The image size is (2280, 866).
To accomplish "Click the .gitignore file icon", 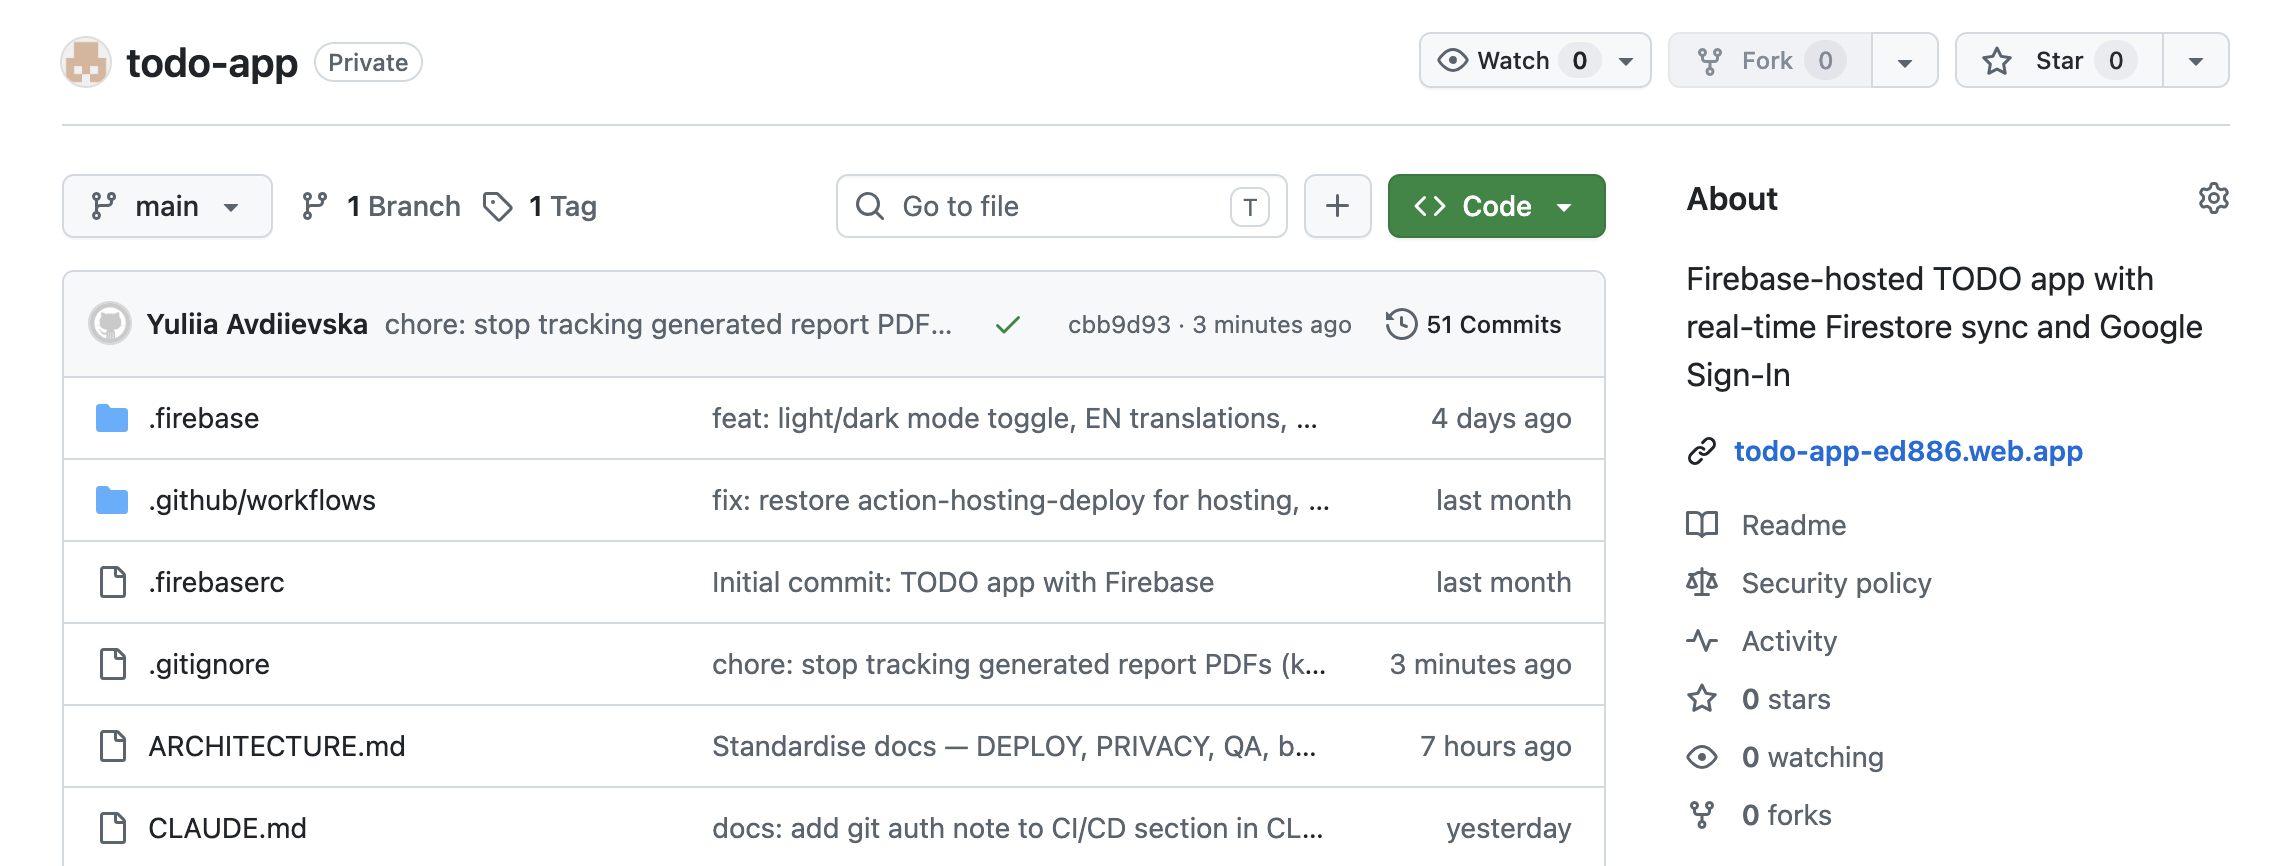I will click(x=113, y=664).
